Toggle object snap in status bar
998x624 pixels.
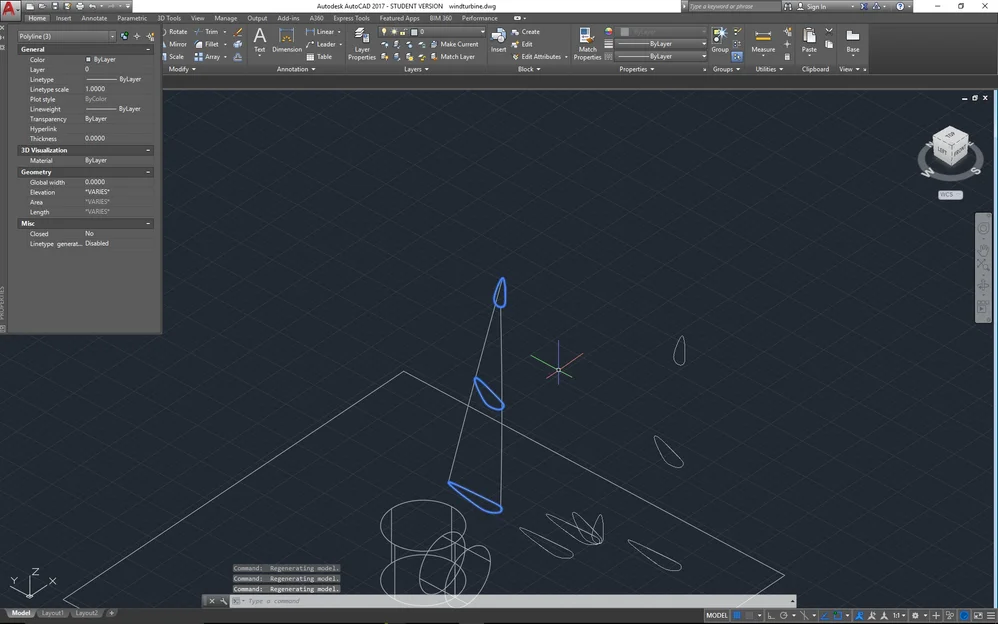point(838,616)
